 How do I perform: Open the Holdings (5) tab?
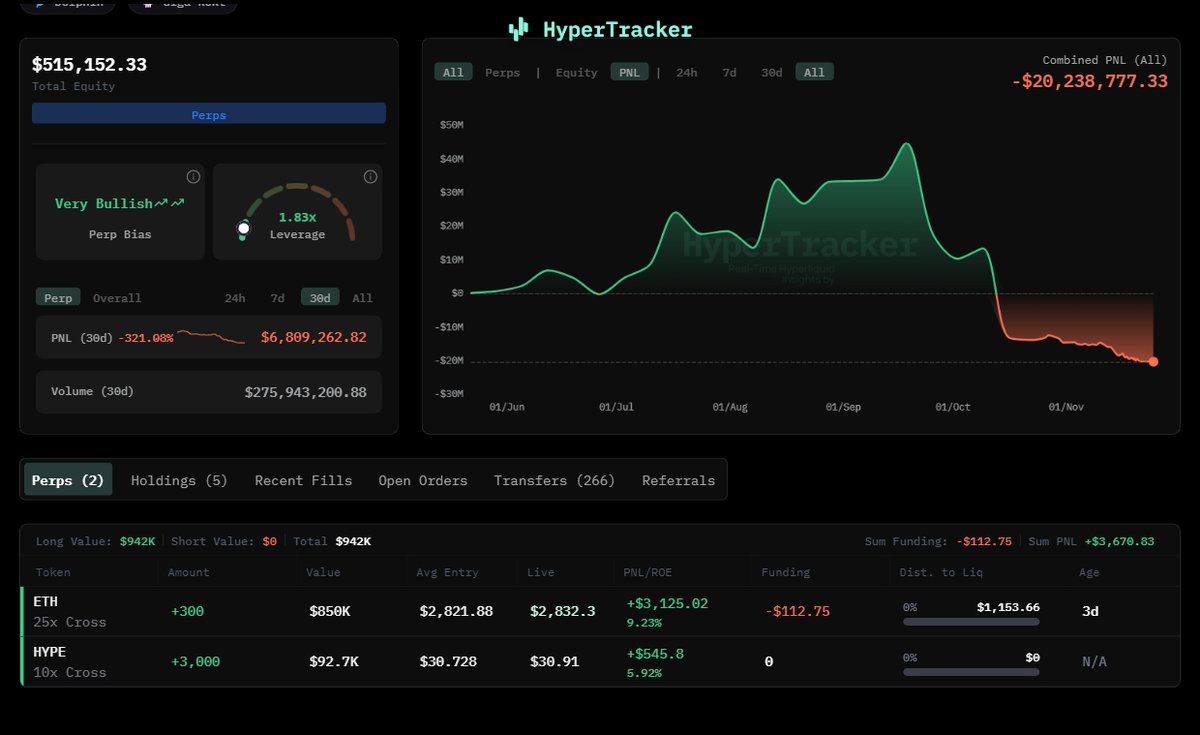[x=179, y=480]
